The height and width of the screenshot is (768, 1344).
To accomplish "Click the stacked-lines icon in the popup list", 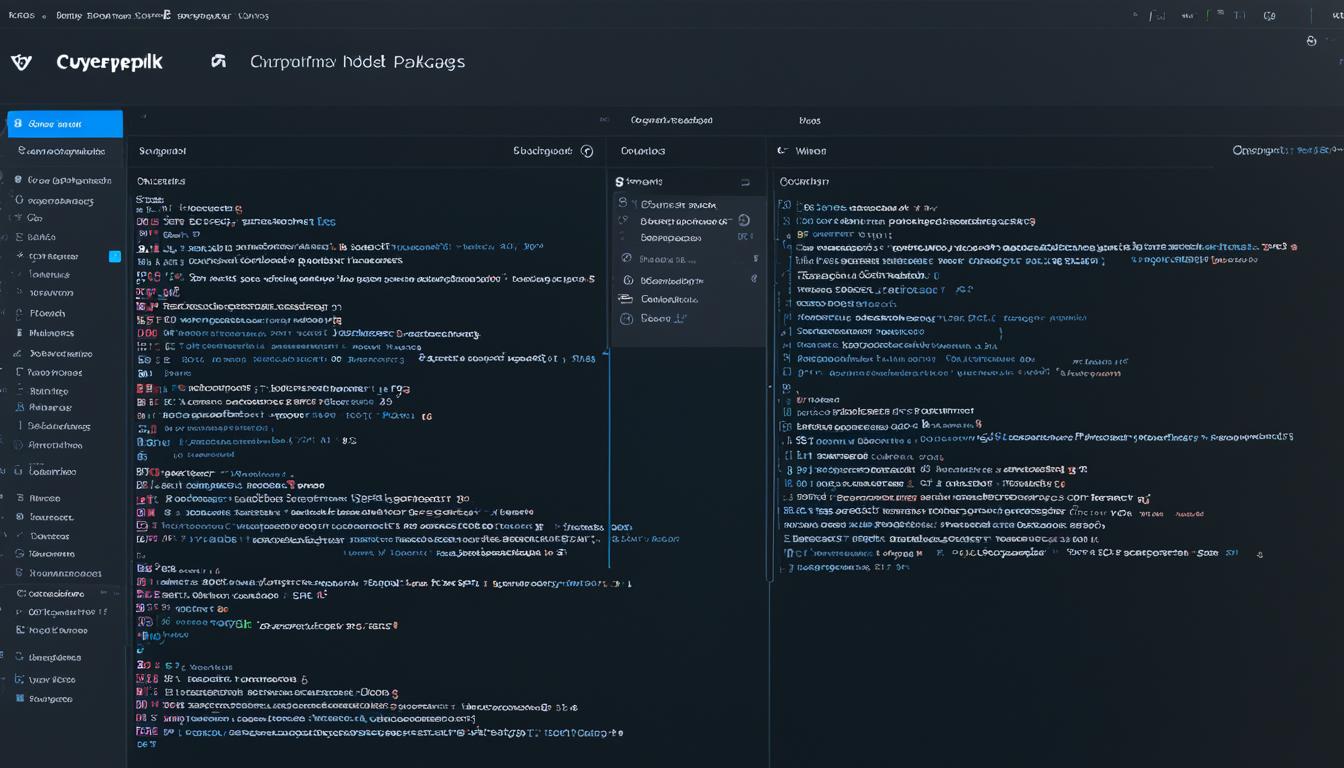I will coord(626,299).
